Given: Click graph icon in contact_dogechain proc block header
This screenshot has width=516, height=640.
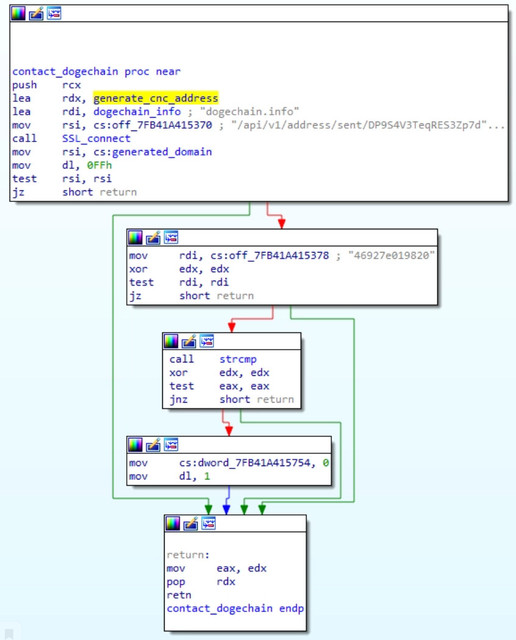Looking at the screenshot, I should [x=54, y=13].
